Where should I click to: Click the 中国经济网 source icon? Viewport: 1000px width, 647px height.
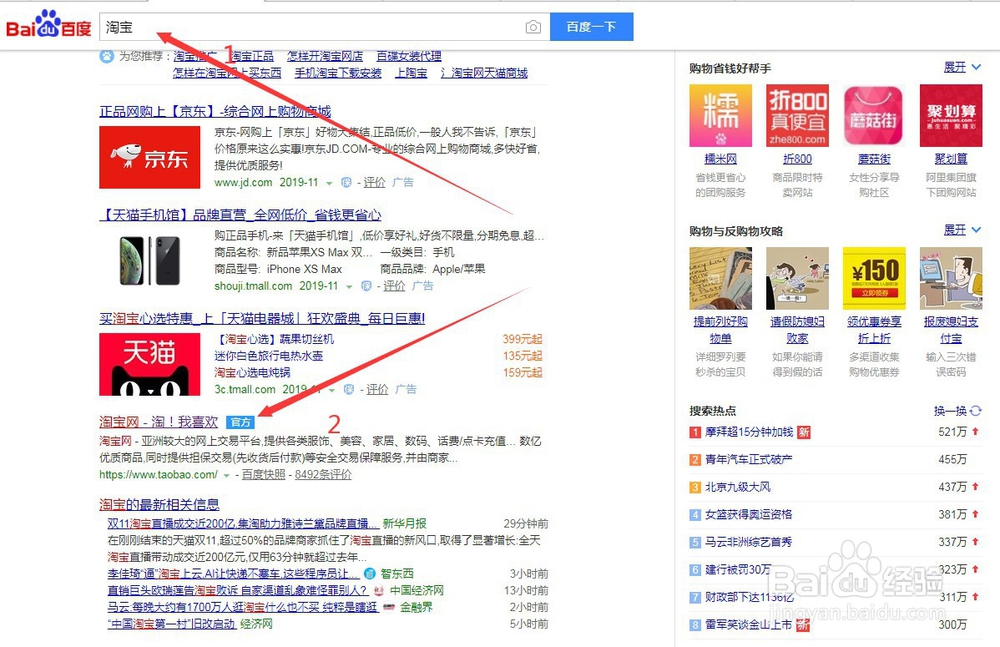pyautogui.click(x=379, y=590)
